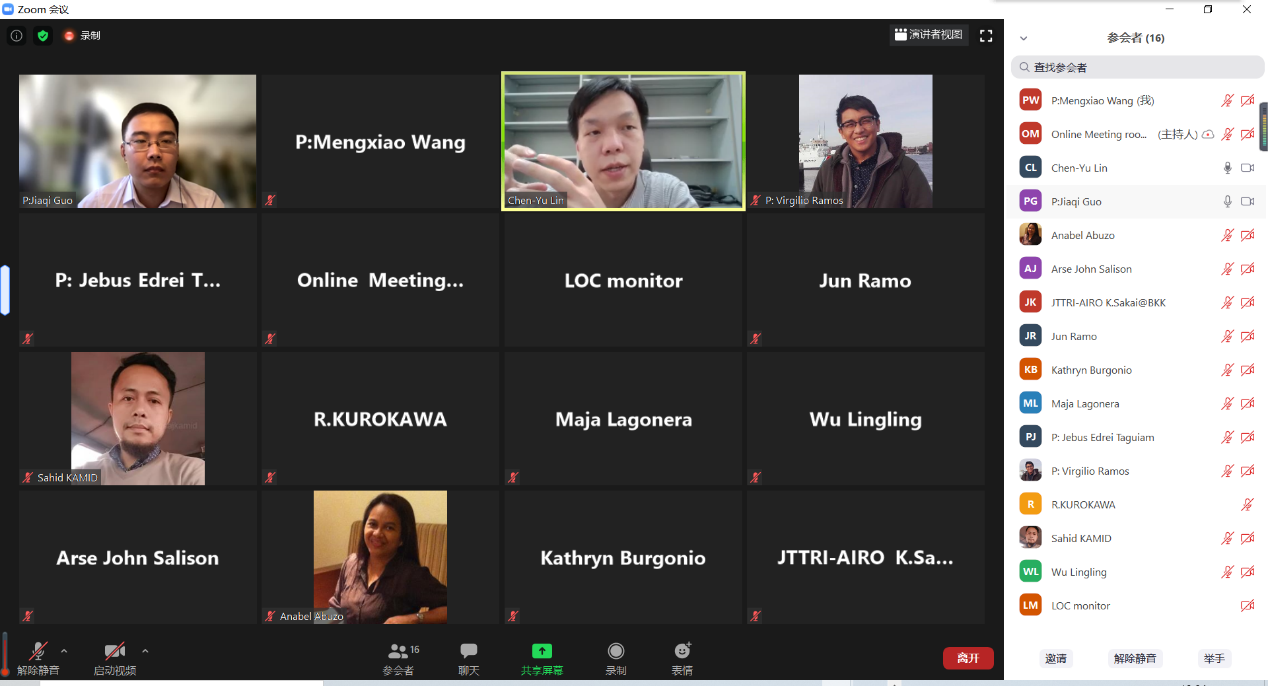Click the green encryption shield icon

(43, 35)
